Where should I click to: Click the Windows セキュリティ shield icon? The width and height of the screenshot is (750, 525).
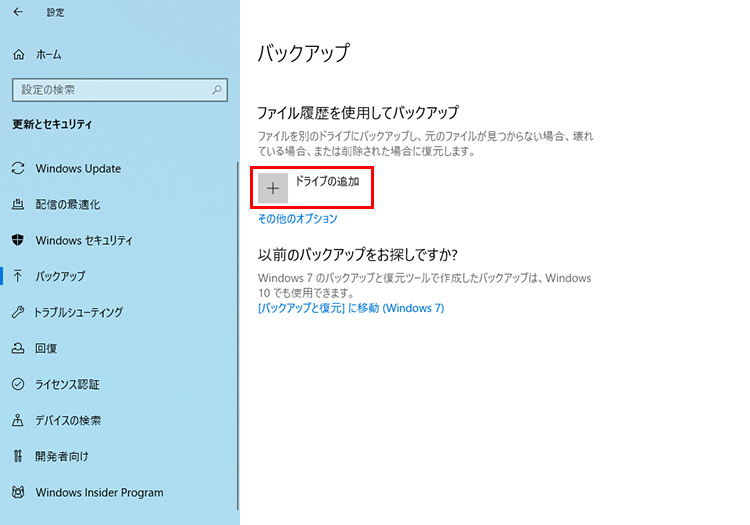pos(18,240)
